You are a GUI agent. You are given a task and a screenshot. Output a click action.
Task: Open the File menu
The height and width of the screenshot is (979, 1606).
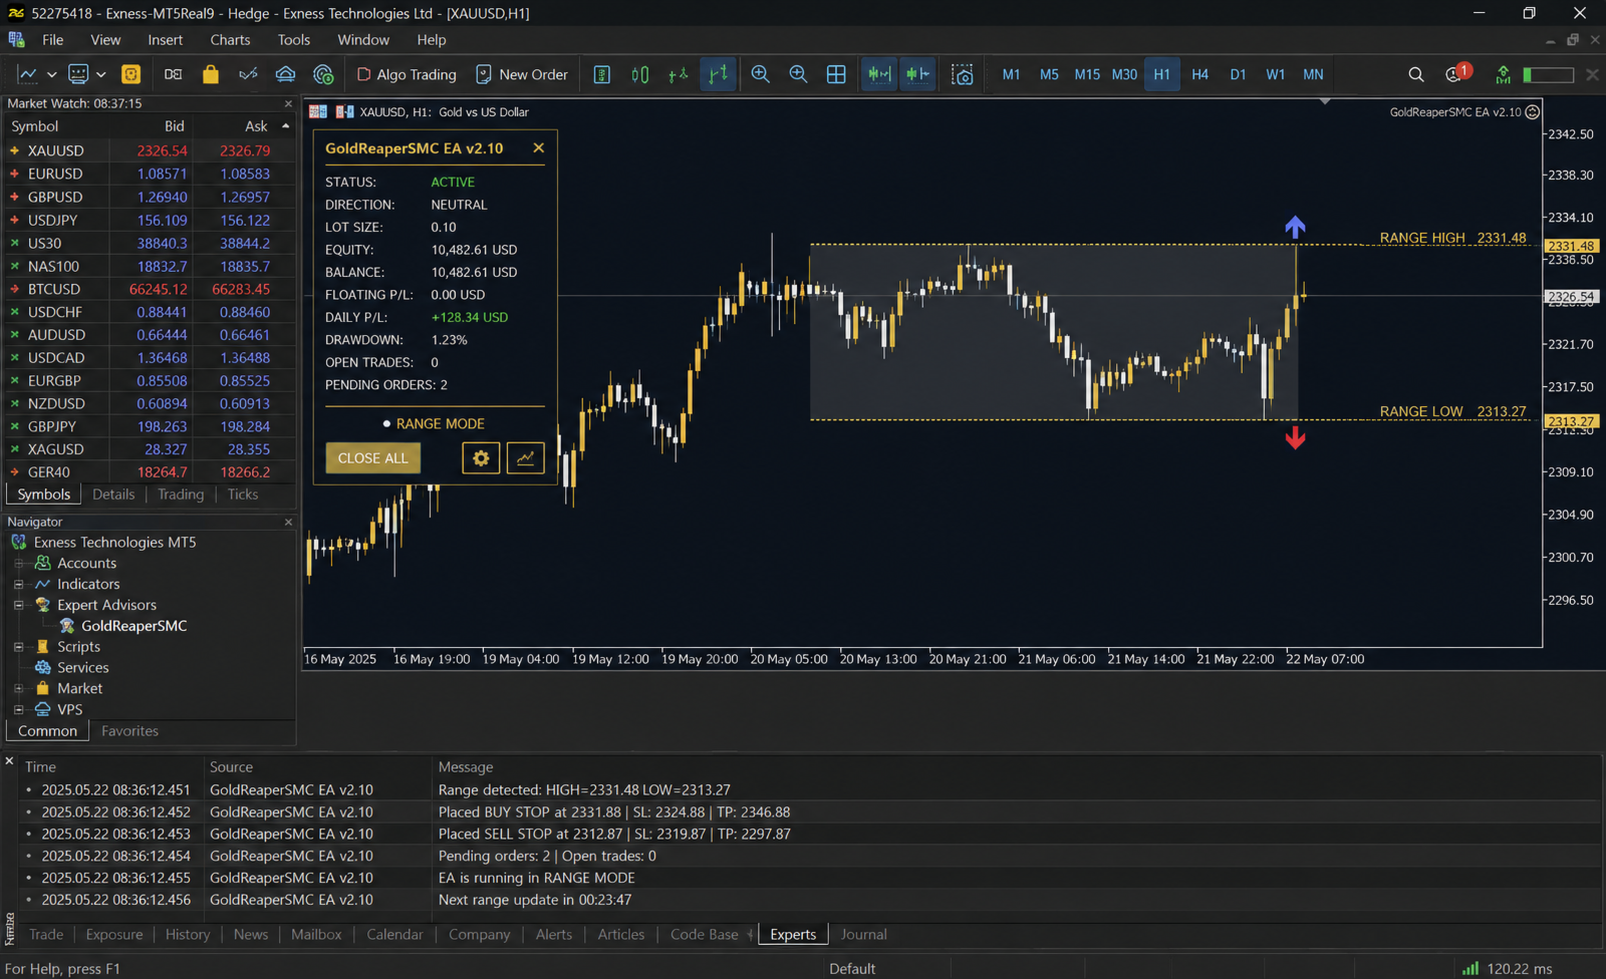53,40
